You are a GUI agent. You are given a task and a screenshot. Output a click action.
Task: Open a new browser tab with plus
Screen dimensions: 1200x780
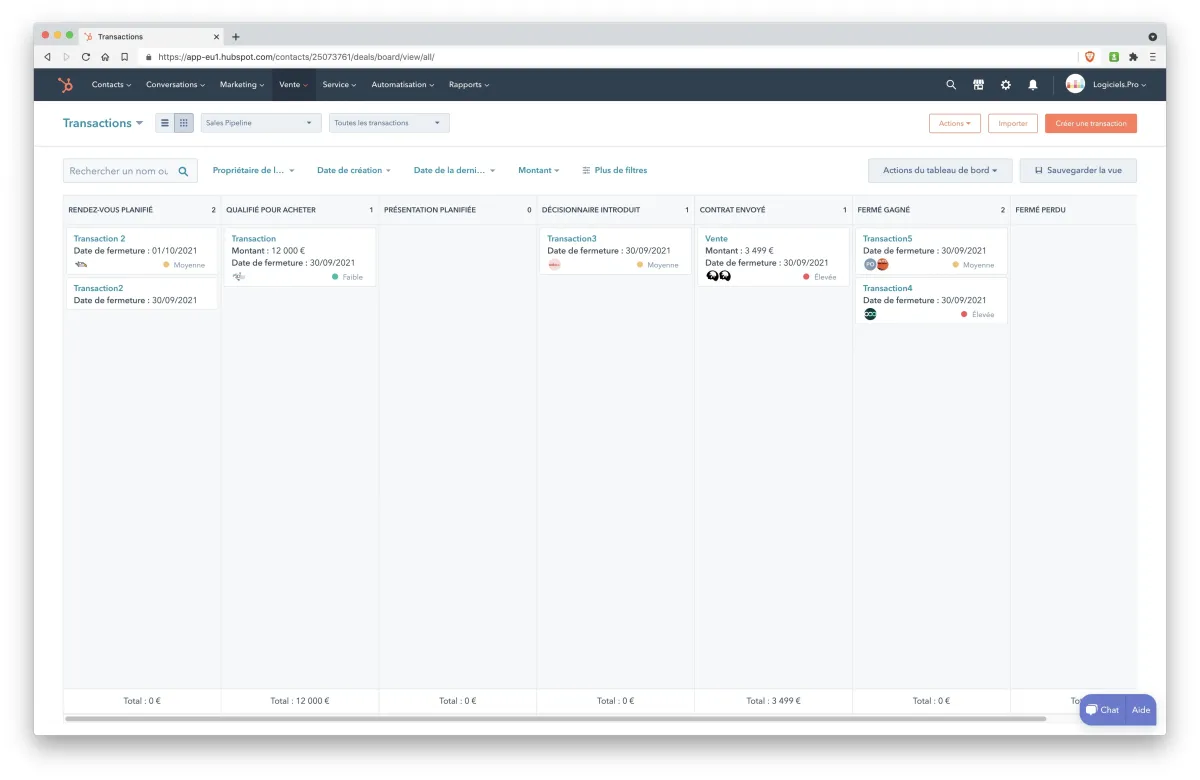click(236, 37)
